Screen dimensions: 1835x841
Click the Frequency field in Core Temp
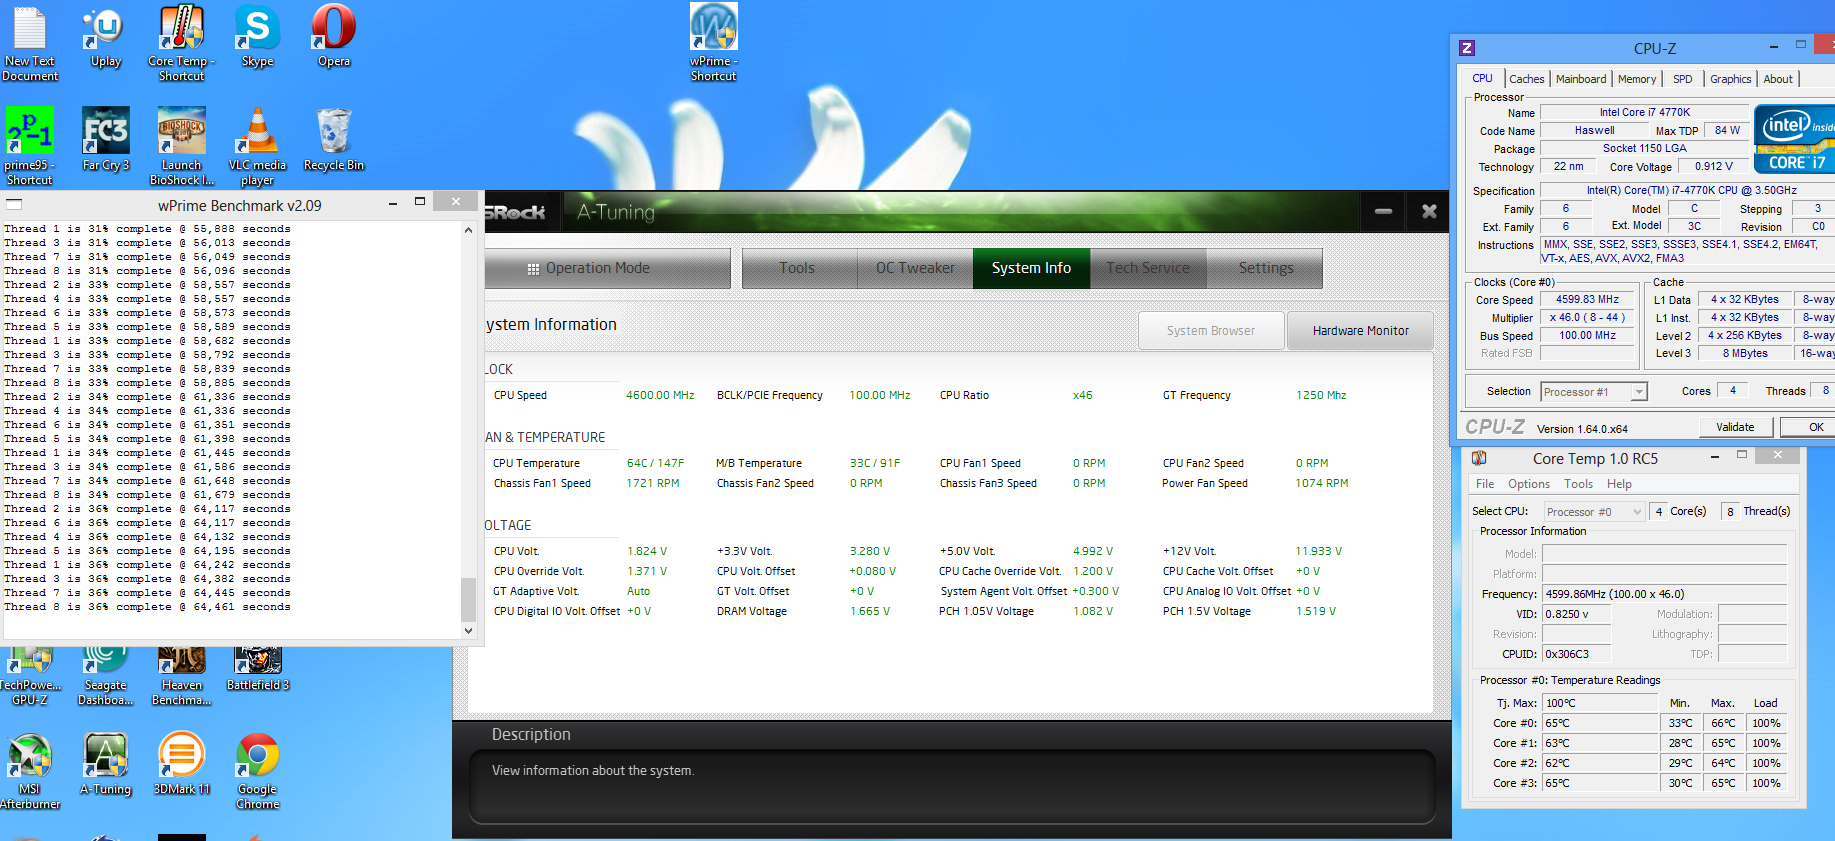[1664, 594]
